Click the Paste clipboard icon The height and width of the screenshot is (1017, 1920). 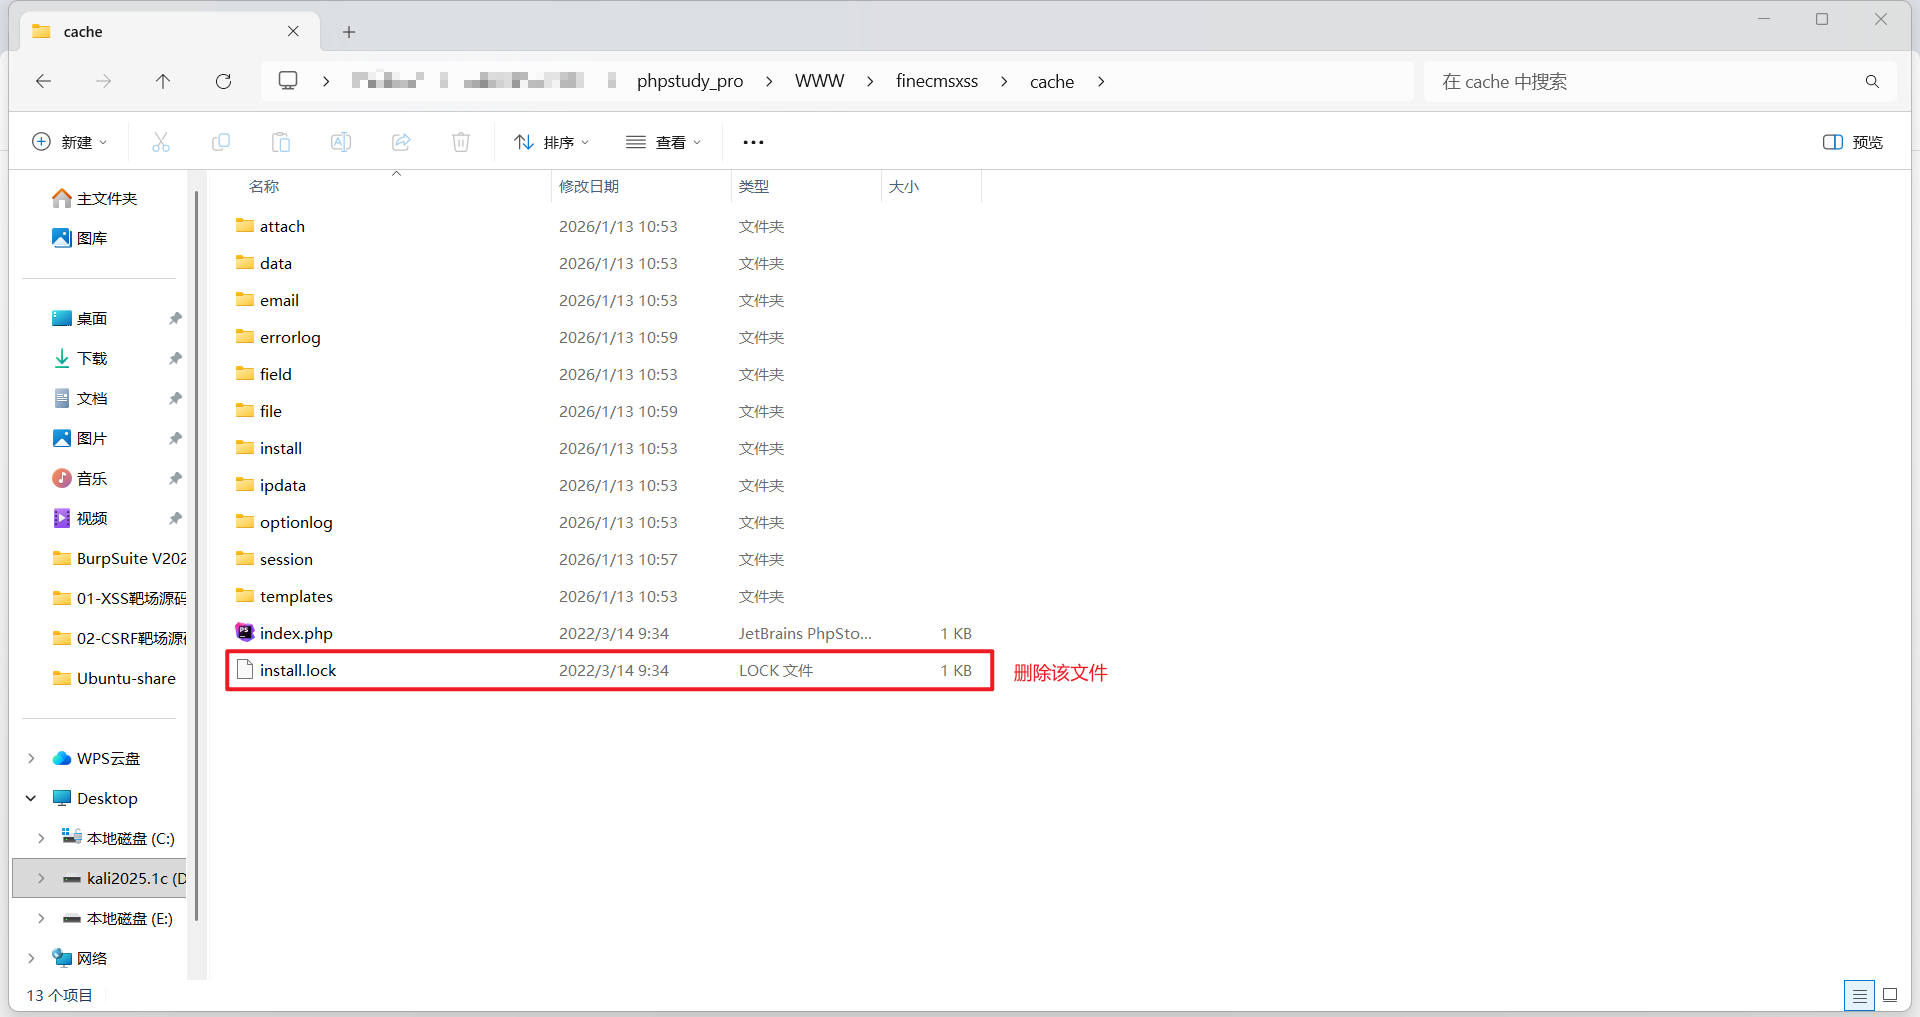(281, 142)
